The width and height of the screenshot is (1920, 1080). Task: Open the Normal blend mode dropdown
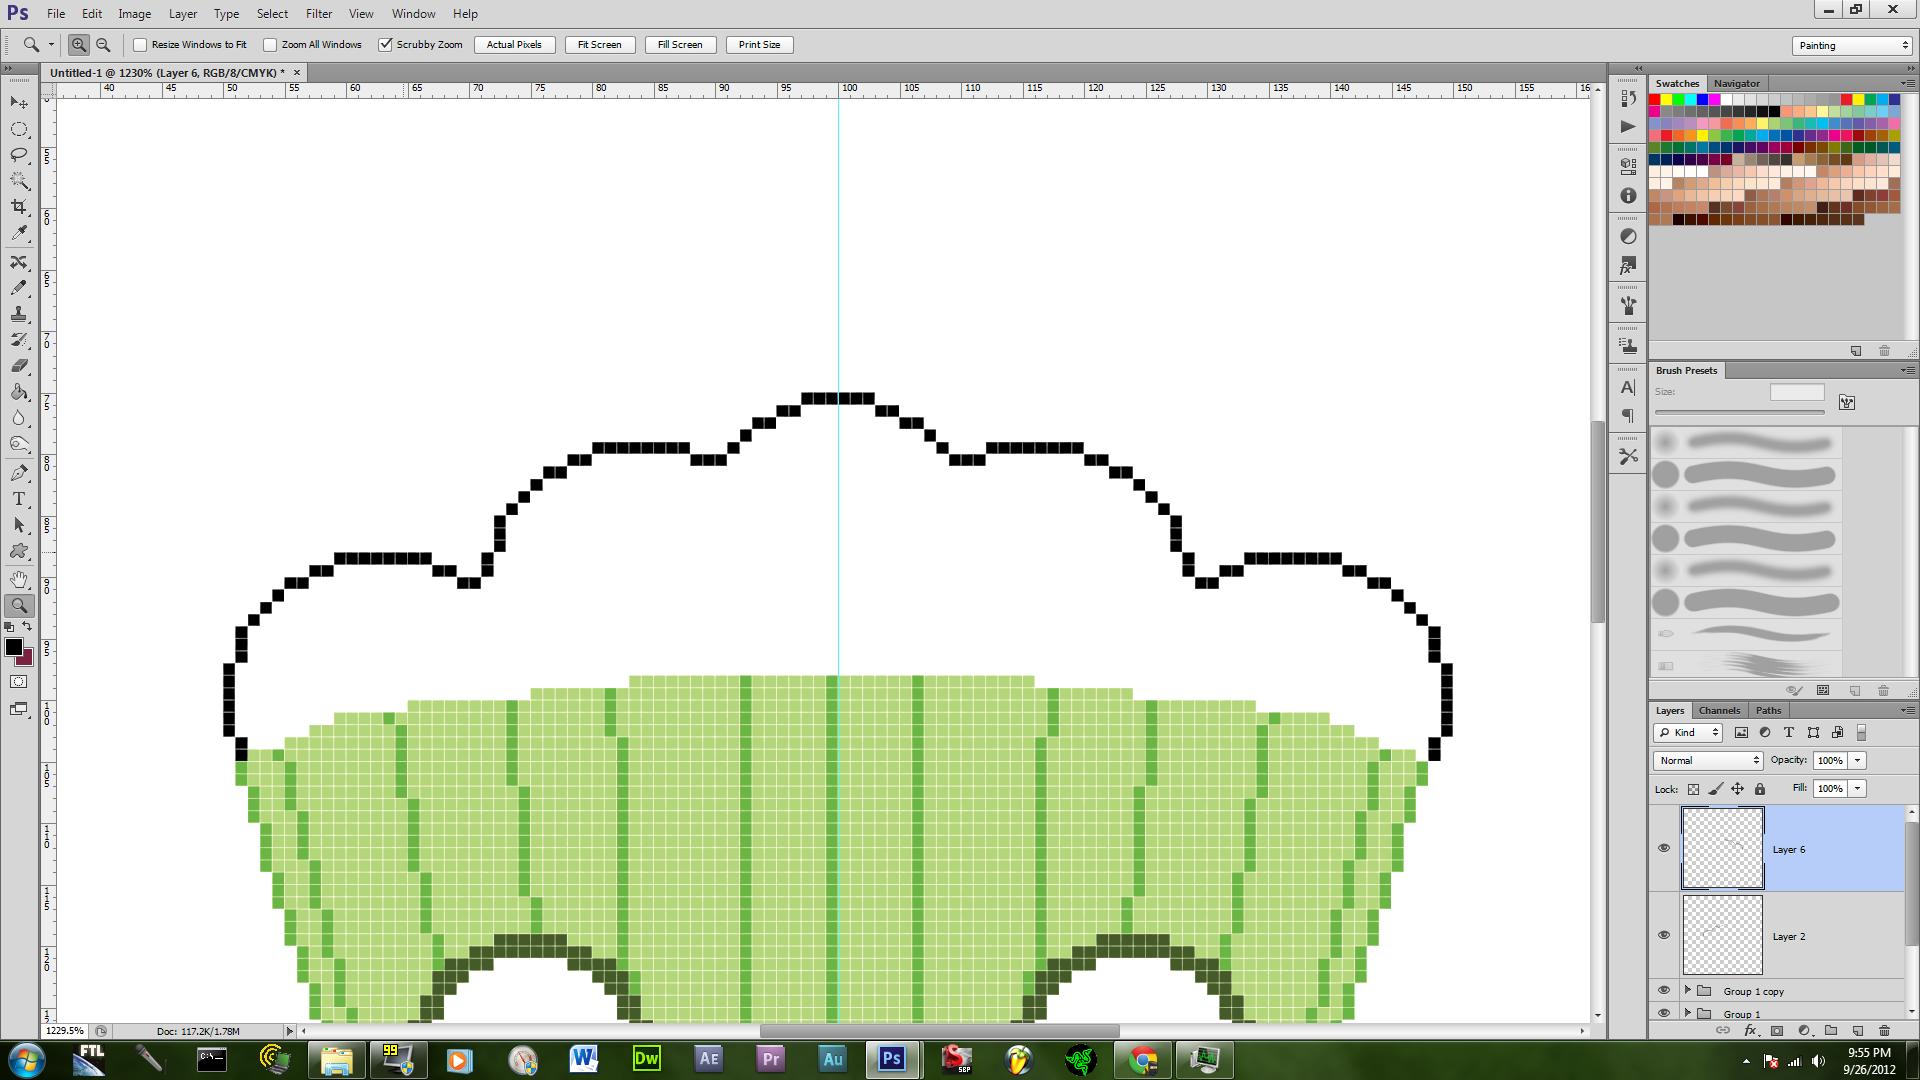1708,760
